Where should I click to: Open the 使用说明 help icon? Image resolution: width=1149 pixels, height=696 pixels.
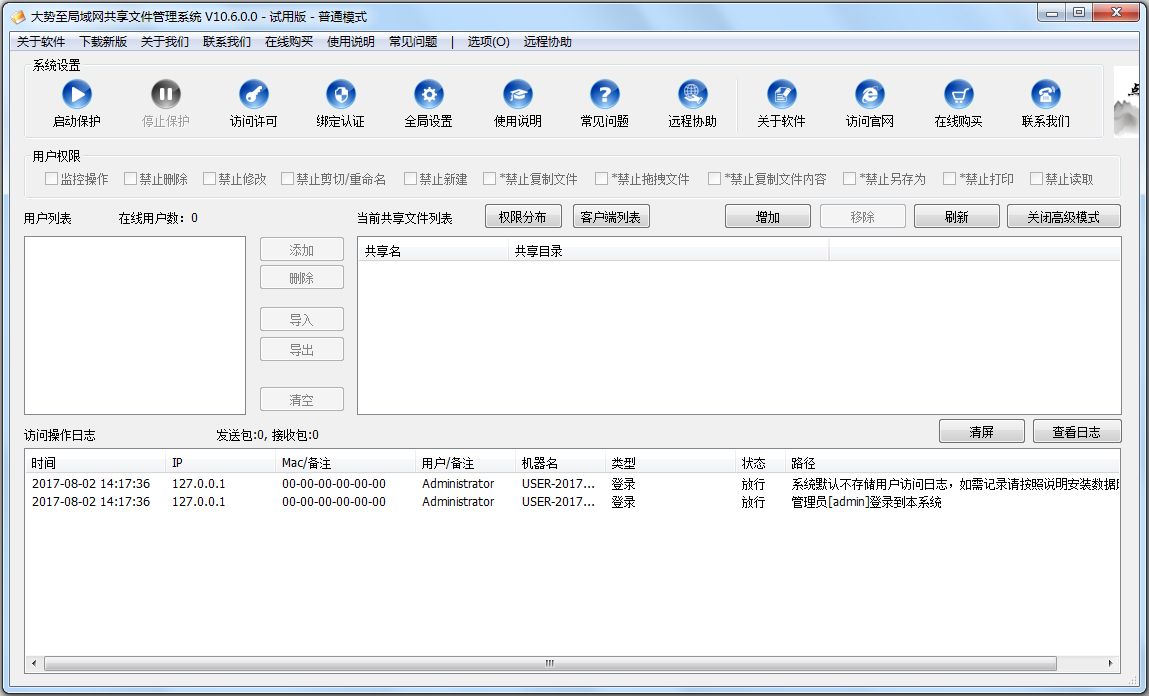coord(517,101)
